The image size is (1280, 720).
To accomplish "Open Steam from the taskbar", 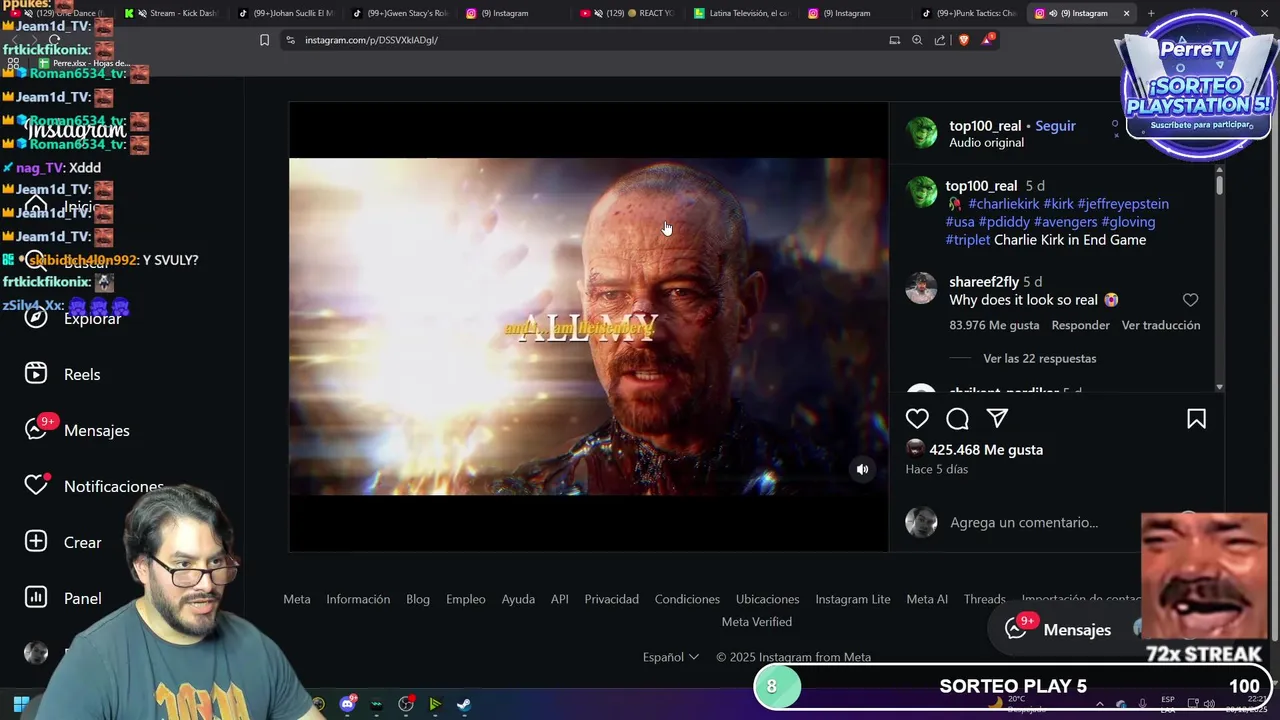I will point(464,704).
